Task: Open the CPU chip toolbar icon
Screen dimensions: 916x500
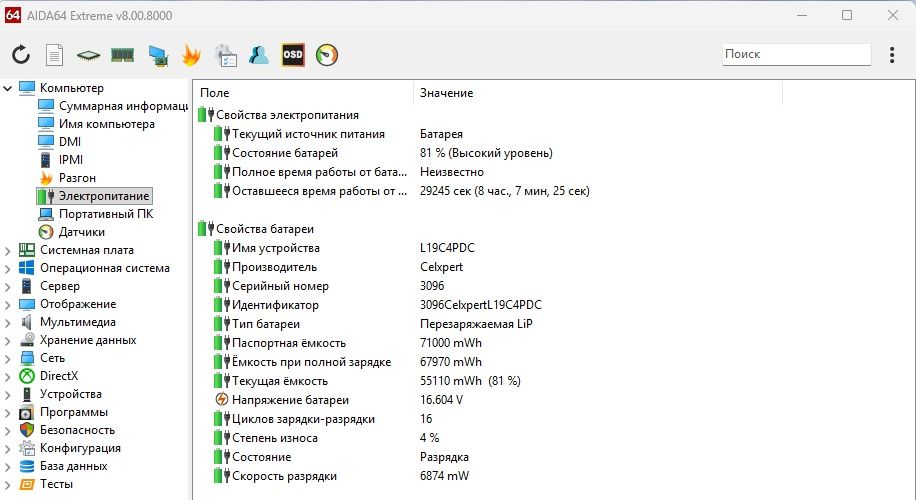Action: [x=88, y=55]
